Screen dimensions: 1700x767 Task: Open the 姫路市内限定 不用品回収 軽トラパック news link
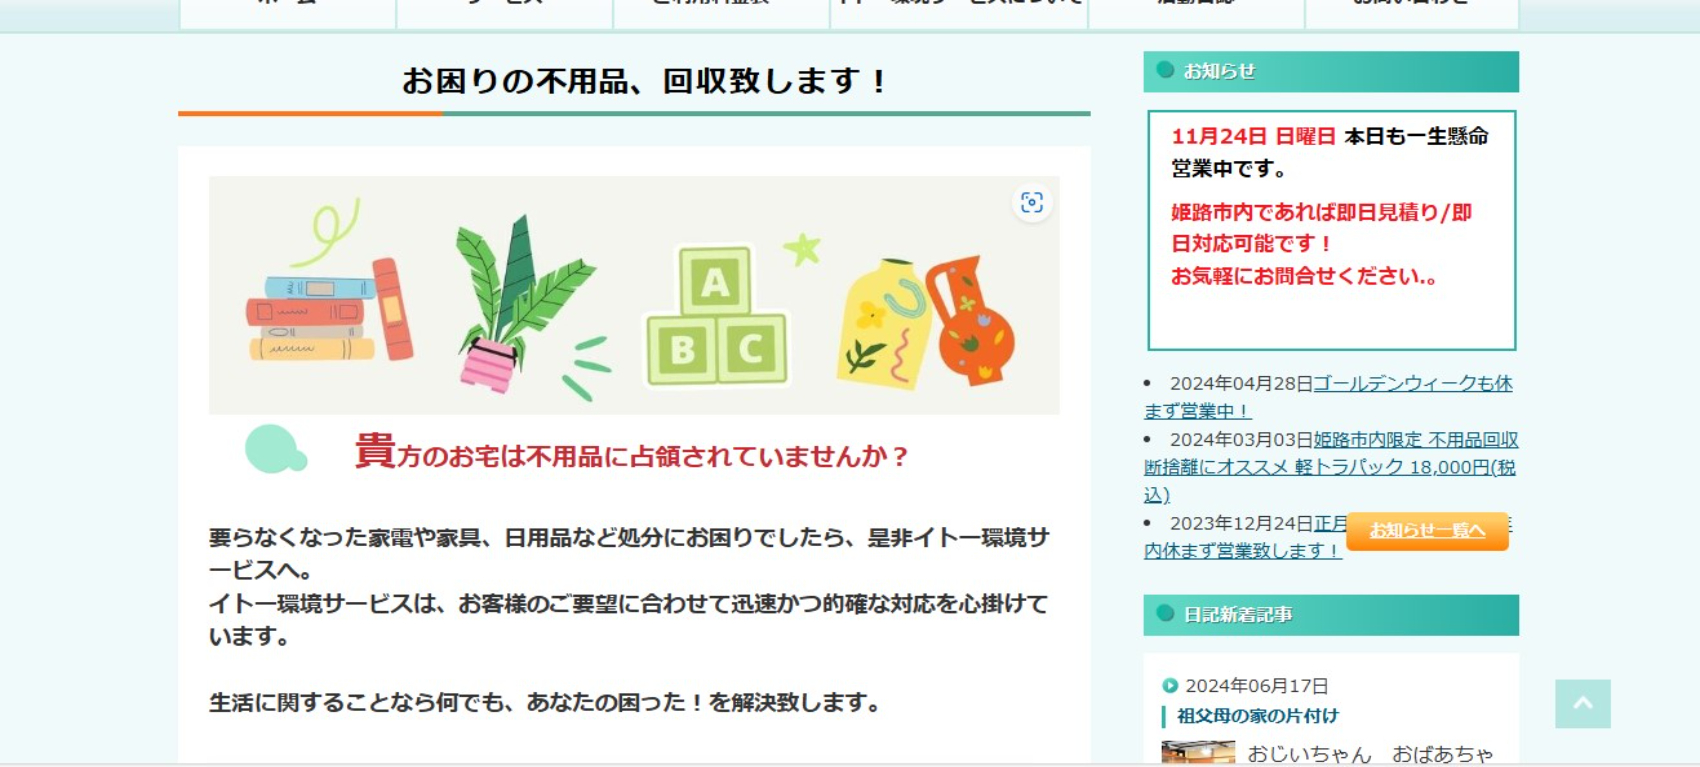pos(1331,467)
